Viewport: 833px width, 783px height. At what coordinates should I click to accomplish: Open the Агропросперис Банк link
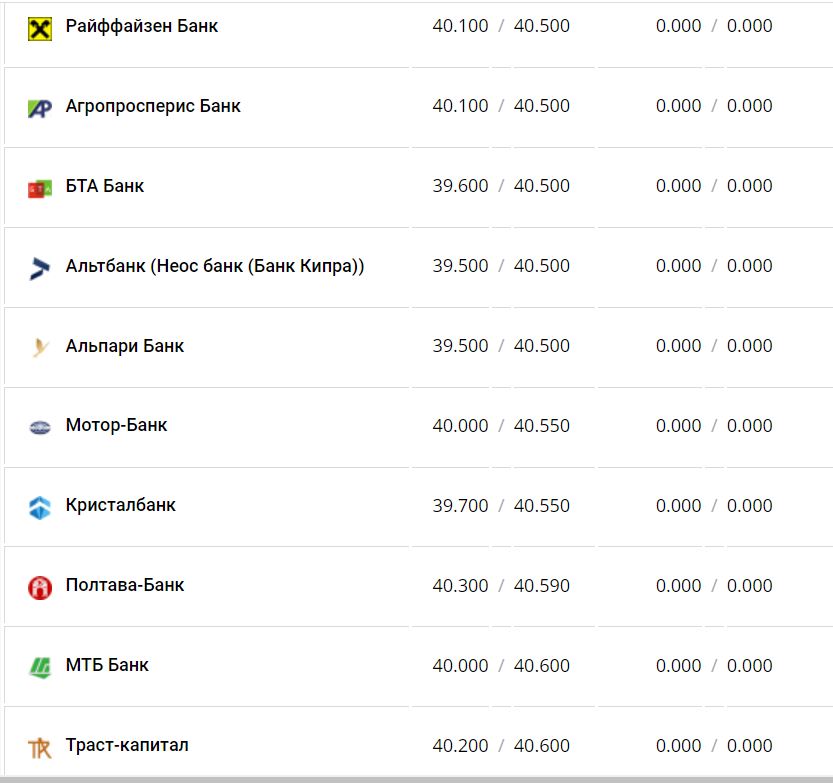(153, 106)
